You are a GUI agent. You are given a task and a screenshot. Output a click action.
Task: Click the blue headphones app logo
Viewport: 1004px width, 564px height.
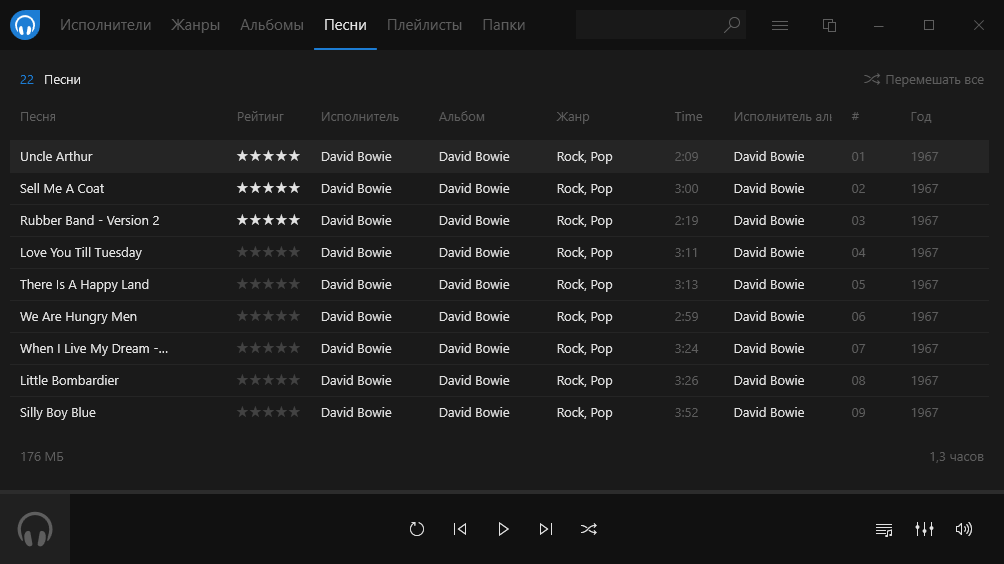[x=25, y=25]
